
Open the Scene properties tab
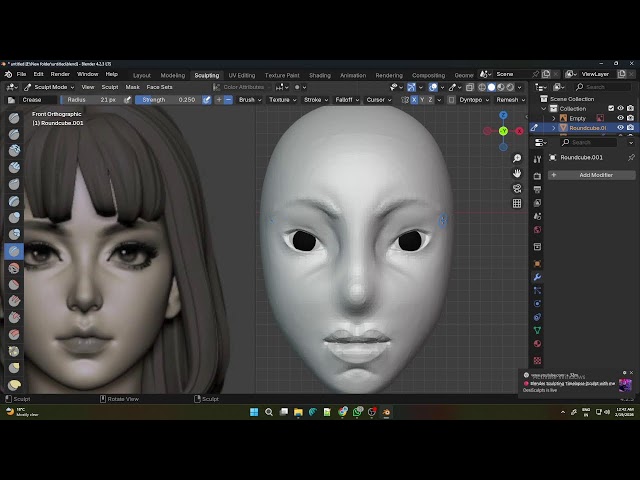(537, 216)
